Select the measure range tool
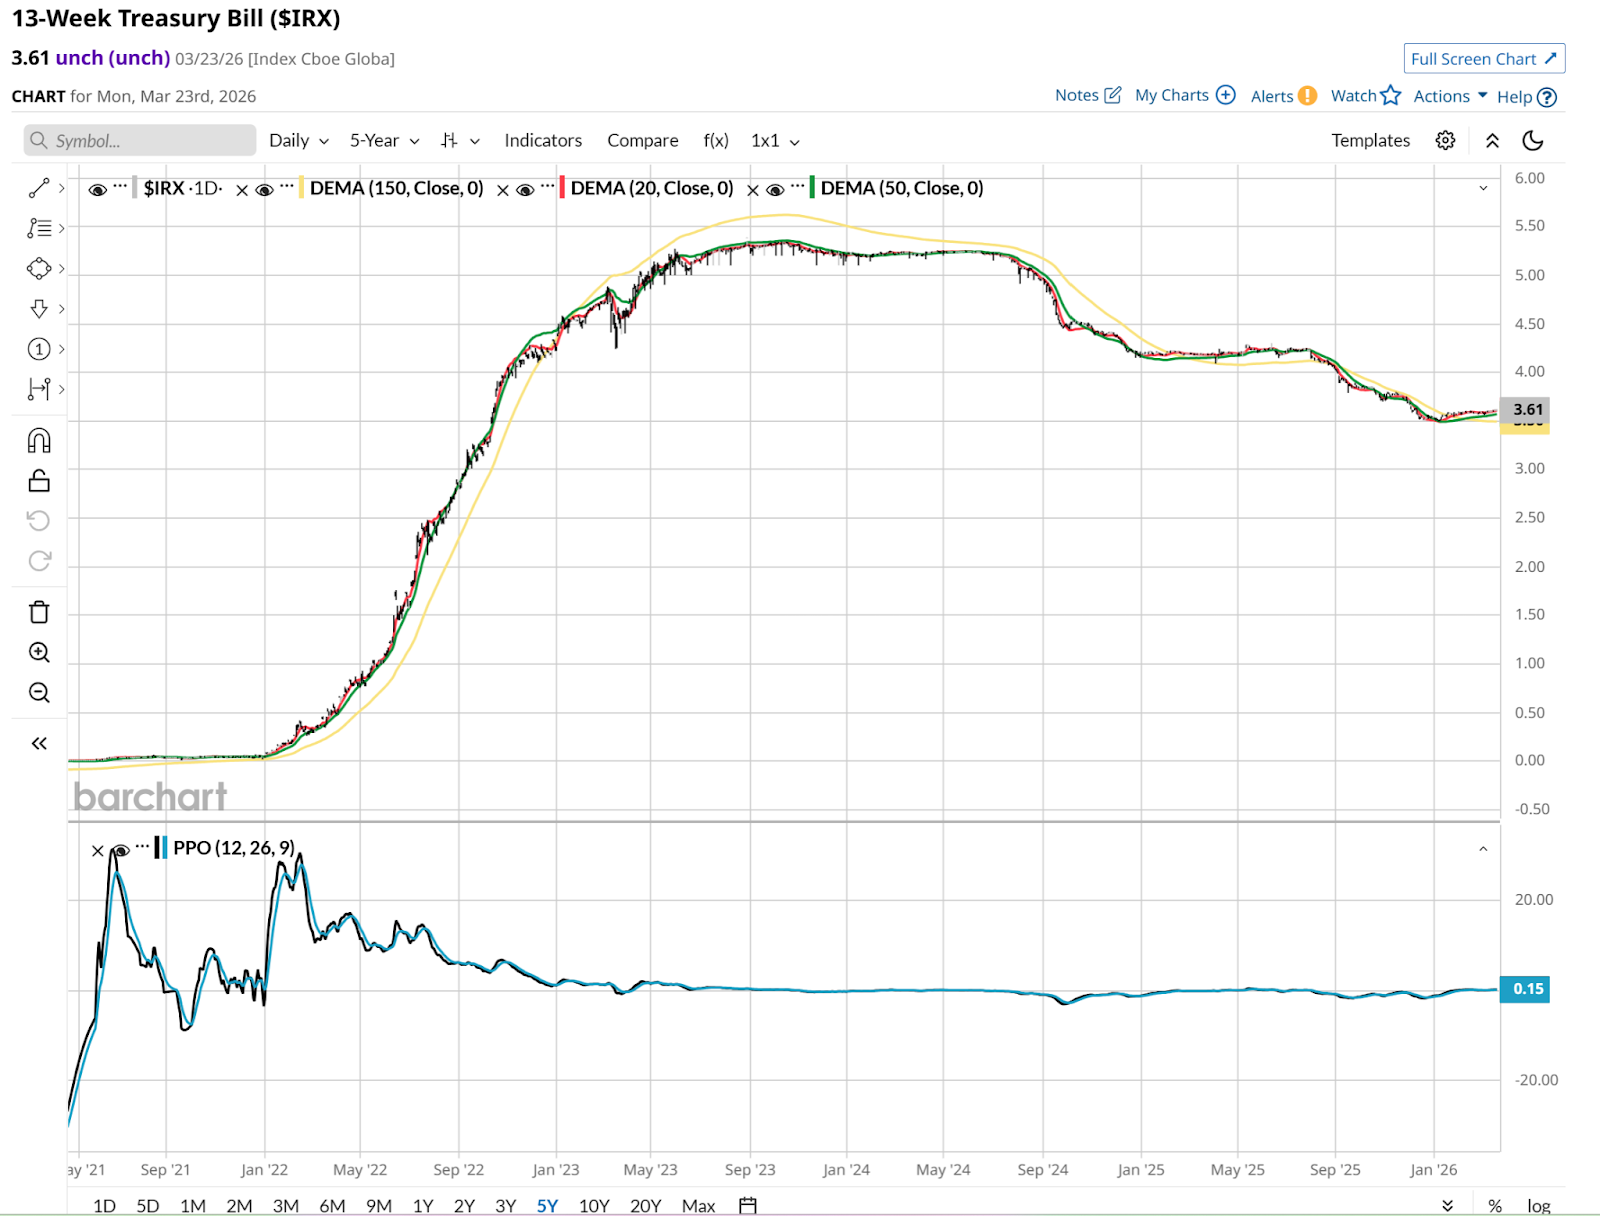 pyautogui.click(x=39, y=389)
